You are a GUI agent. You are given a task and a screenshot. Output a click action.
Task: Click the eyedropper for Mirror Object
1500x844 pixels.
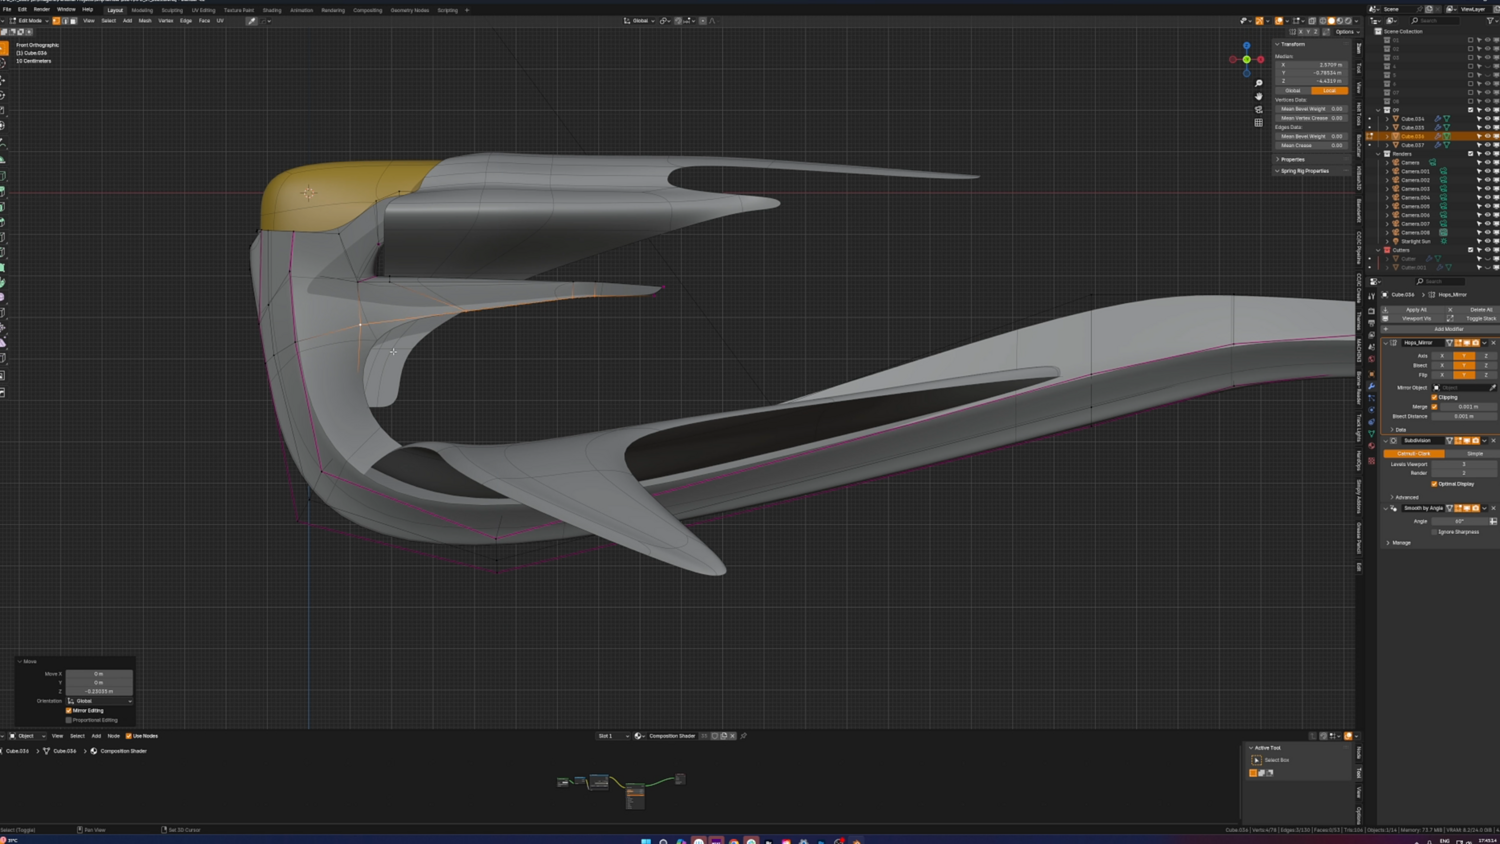[1492, 387]
